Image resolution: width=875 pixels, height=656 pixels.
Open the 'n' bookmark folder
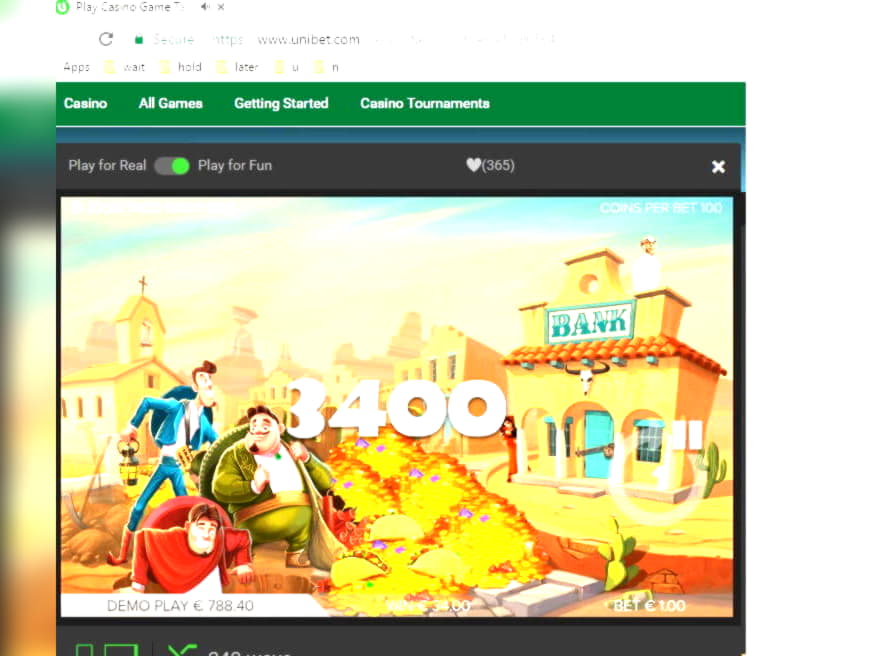coord(326,67)
